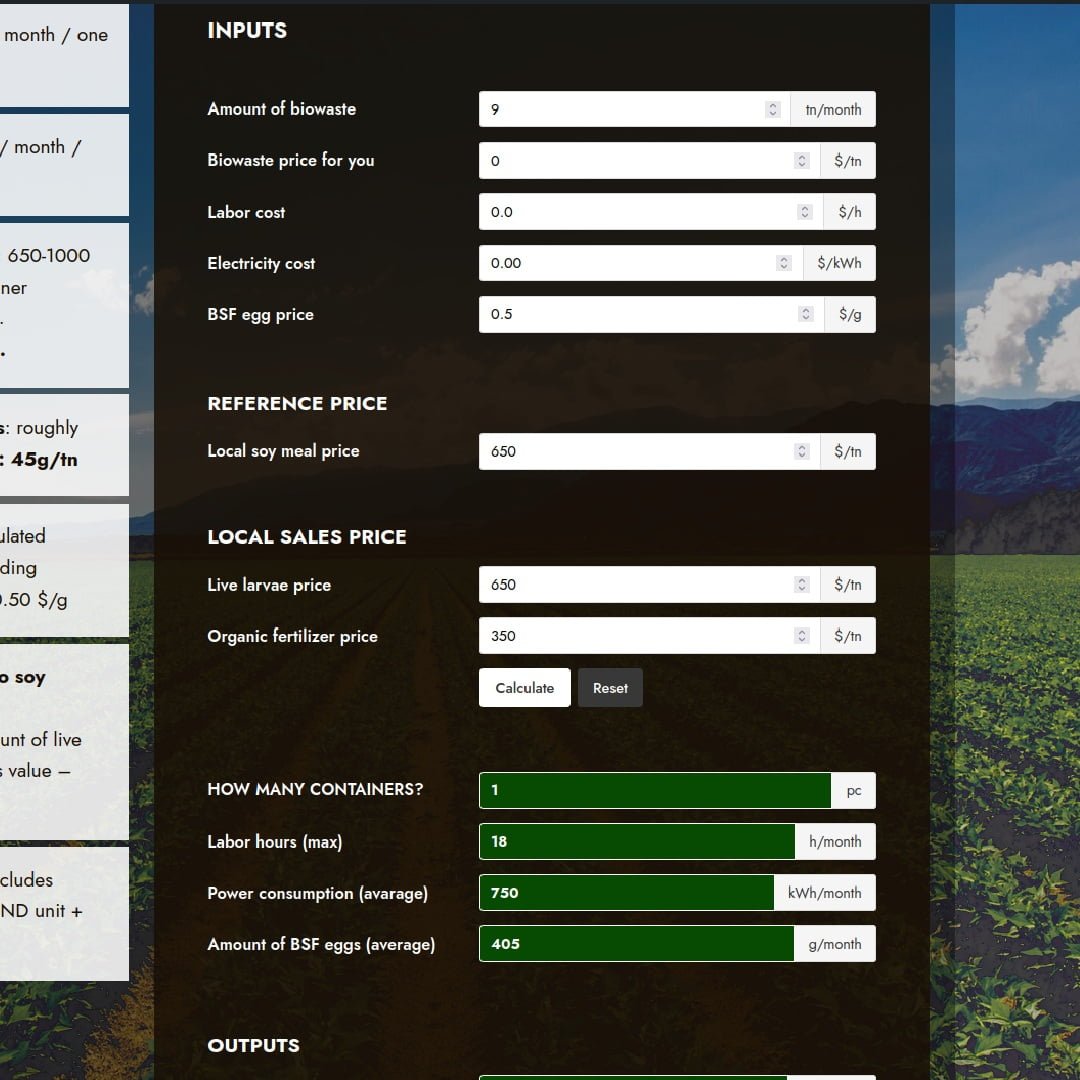Click the Calculate button
The image size is (1080, 1080).
tap(524, 688)
